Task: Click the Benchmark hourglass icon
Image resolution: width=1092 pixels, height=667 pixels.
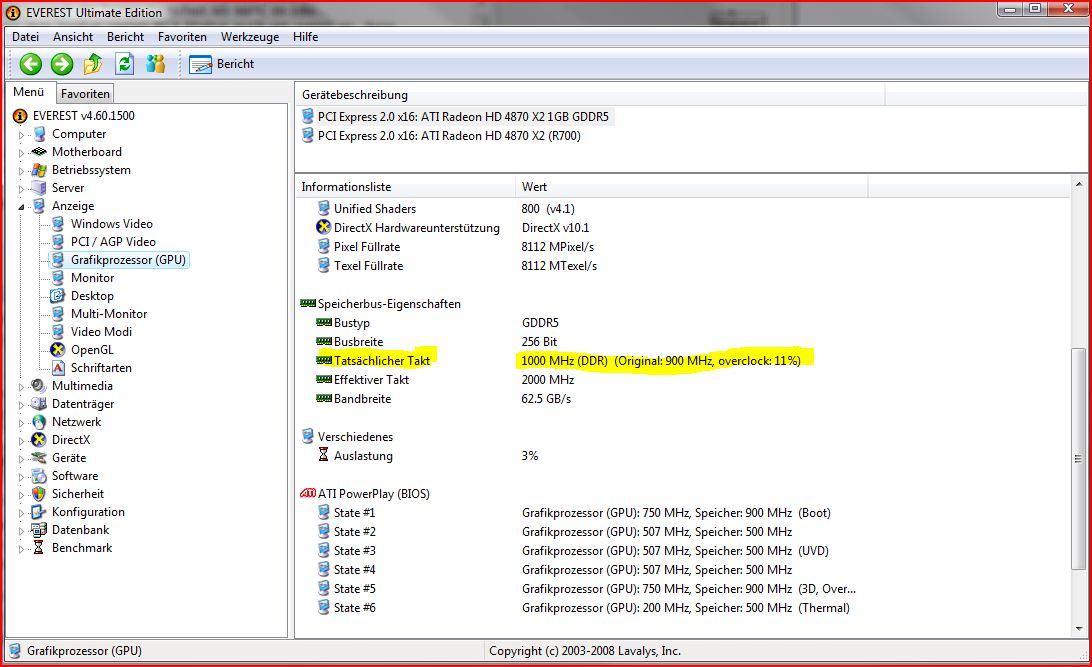Action: pos(39,548)
